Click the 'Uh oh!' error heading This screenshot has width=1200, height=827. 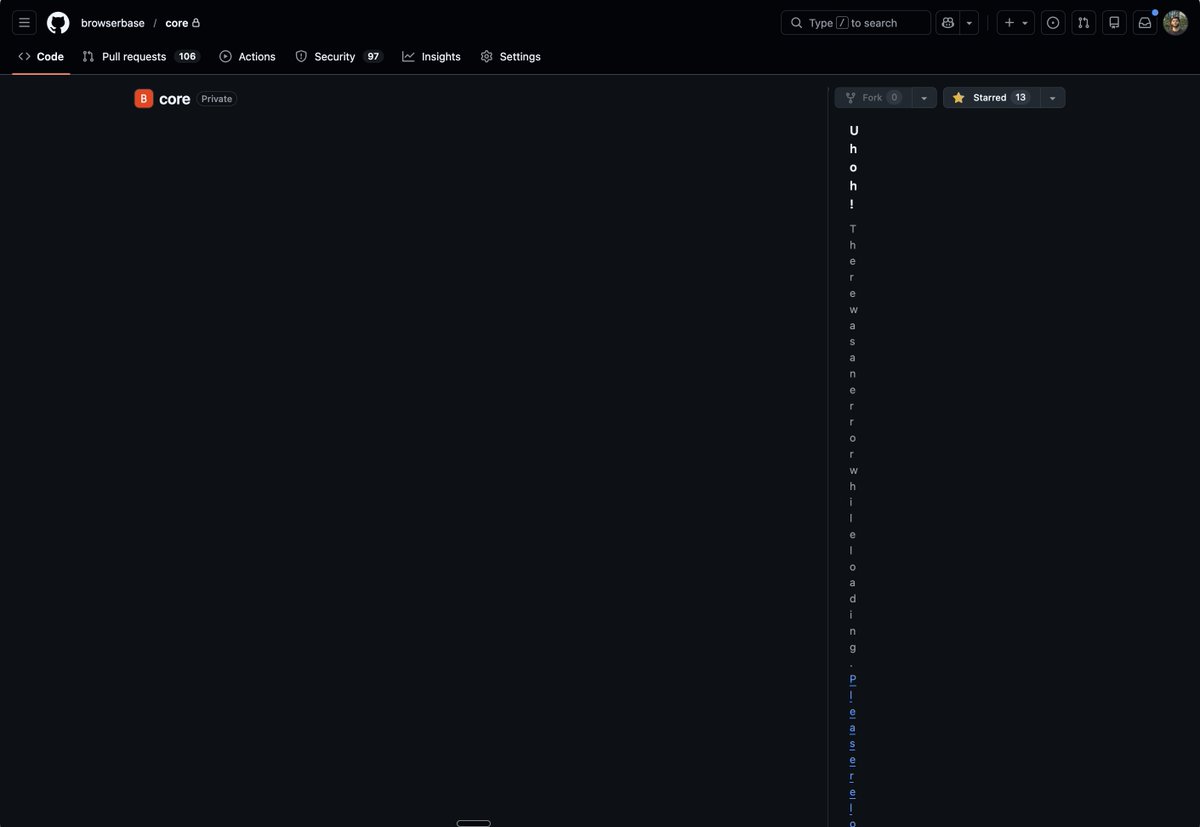(x=853, y=167)
